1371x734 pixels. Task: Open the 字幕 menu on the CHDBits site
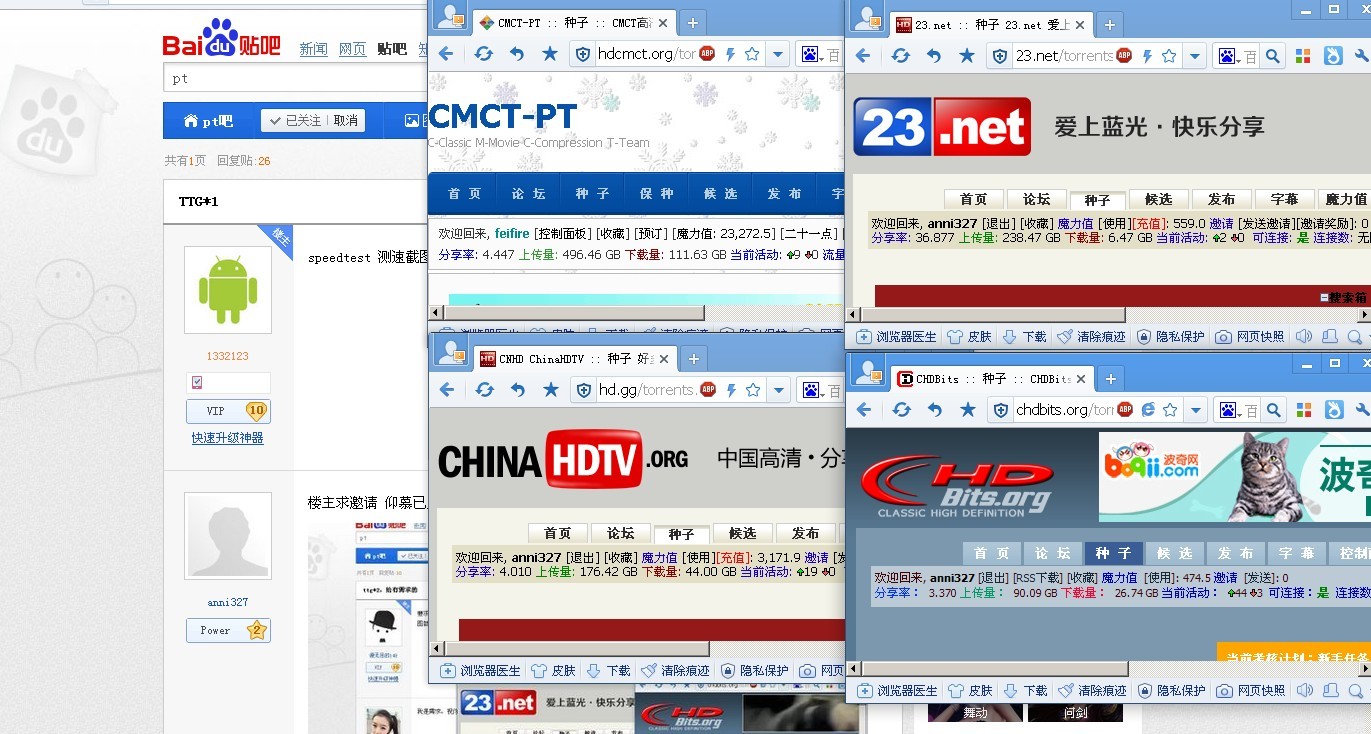click(x=1296, y=553)
